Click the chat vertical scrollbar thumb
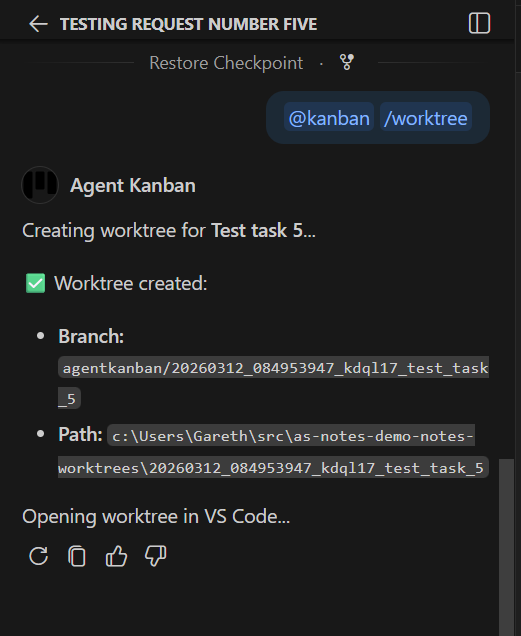The image size is (521, 636). [x=506, y=547]
